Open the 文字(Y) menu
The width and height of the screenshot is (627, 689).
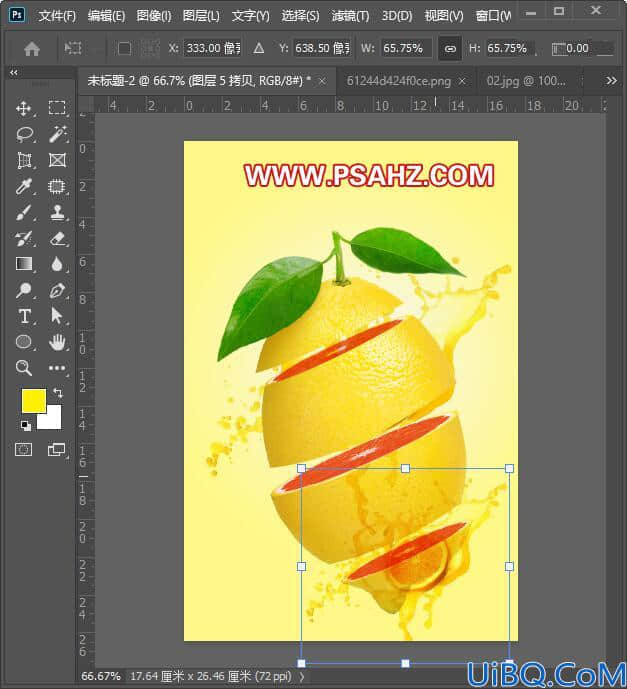(250, 16)
